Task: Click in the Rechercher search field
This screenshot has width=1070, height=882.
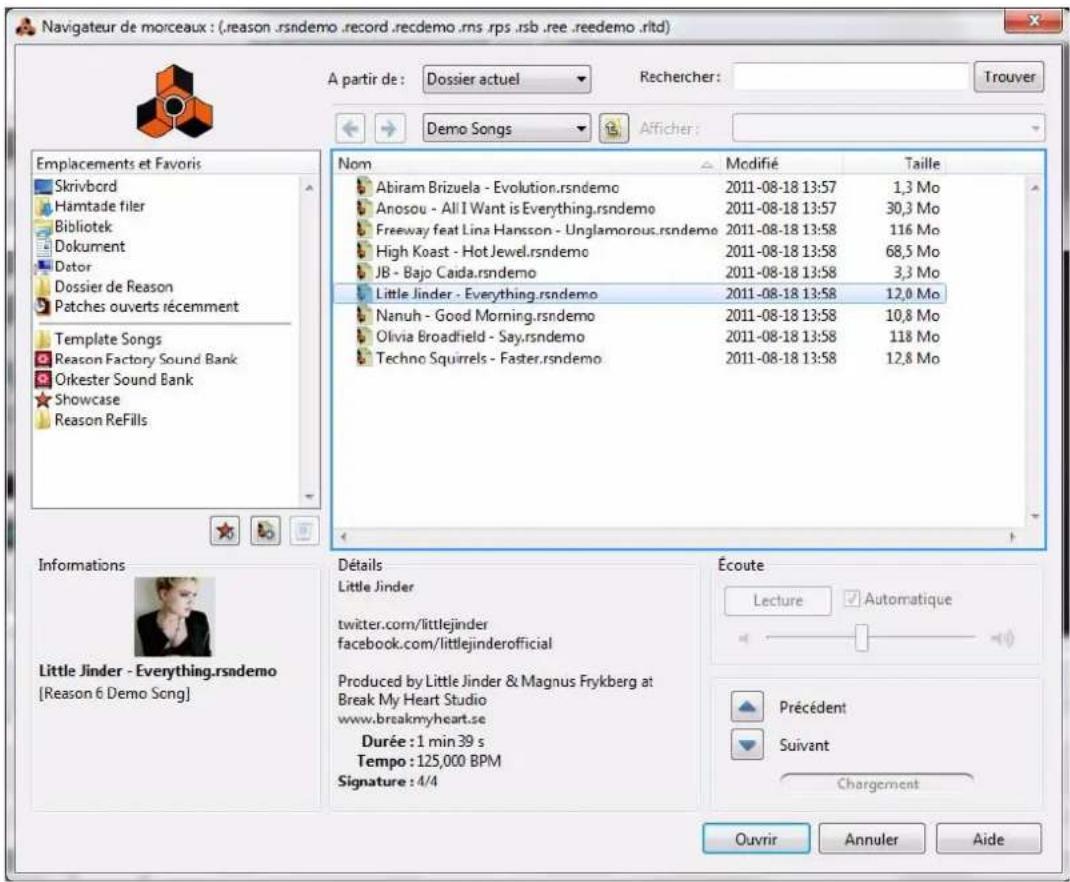Action: tap(852, 76)
